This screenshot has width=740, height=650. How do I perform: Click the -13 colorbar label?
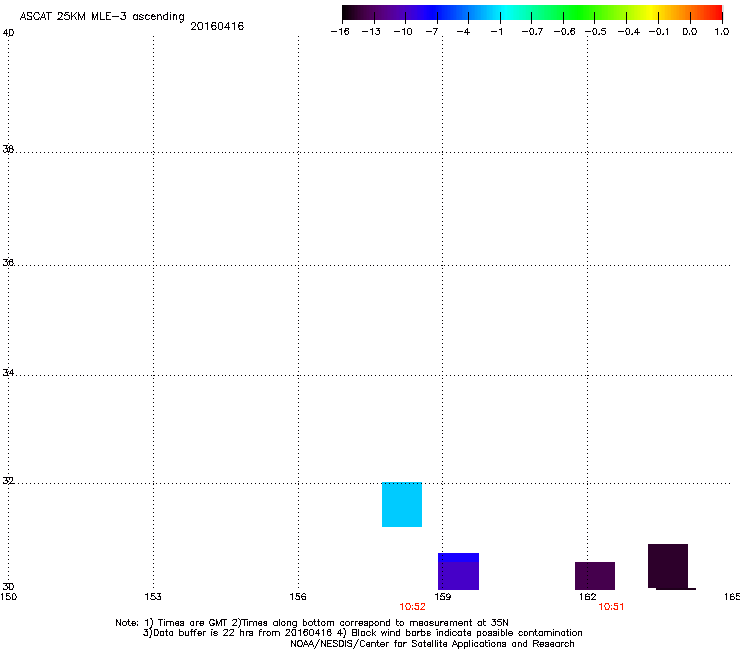pos(371,32)
